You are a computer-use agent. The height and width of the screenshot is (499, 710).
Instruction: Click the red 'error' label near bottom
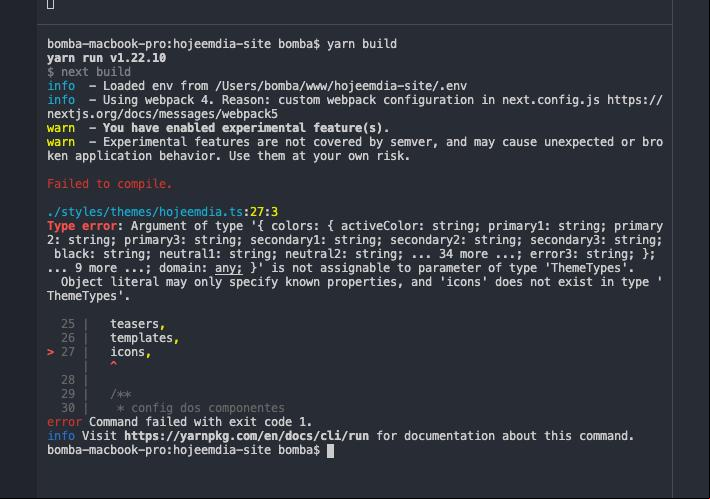coord(64,422)
